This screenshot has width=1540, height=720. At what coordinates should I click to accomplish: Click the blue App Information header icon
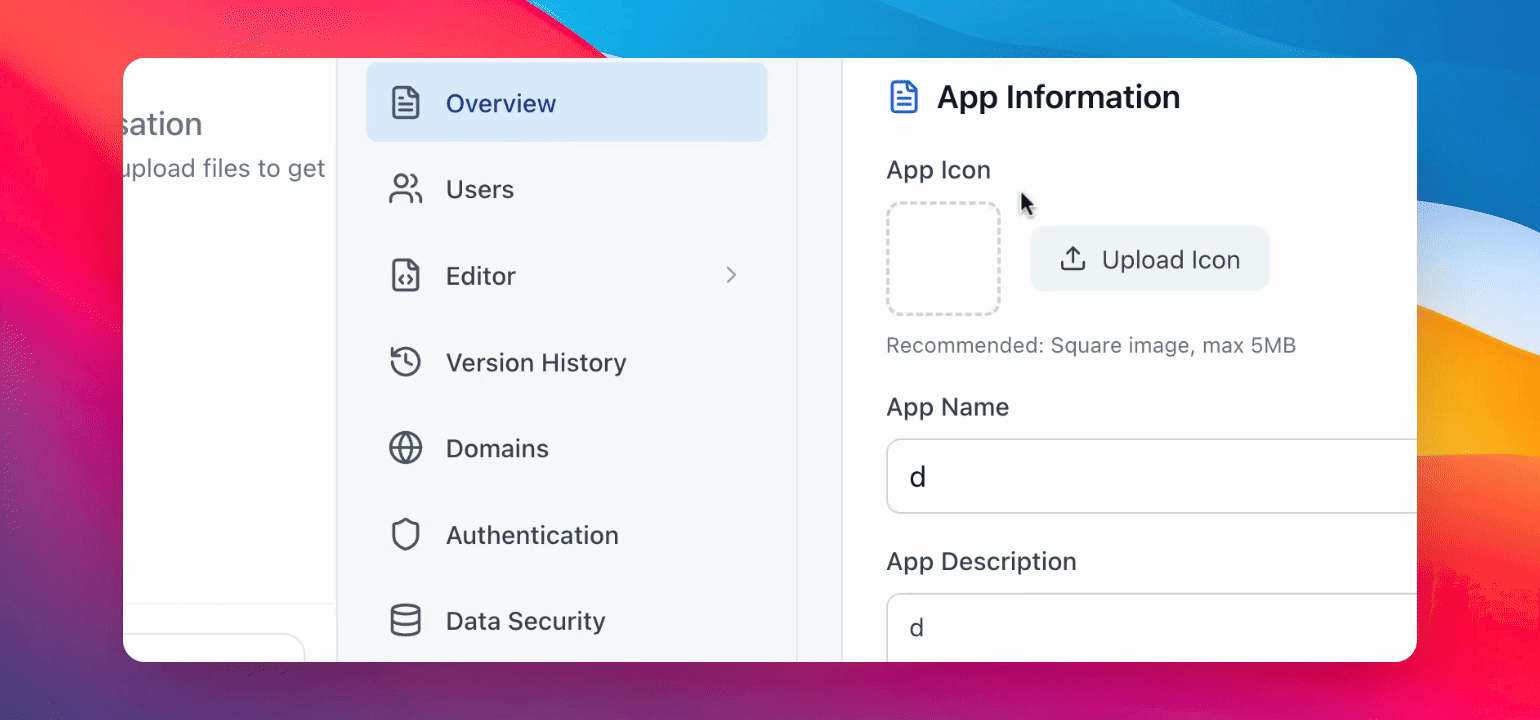tap(904, 97)
